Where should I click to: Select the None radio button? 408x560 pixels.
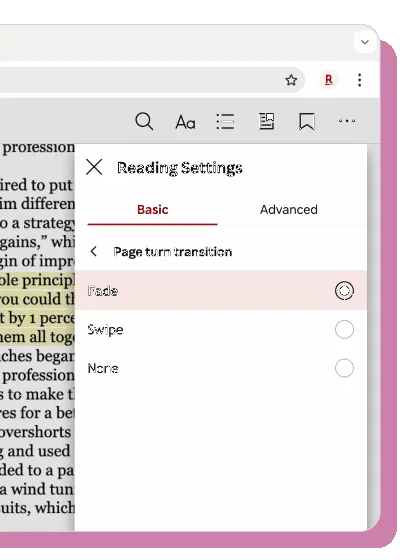344,368
